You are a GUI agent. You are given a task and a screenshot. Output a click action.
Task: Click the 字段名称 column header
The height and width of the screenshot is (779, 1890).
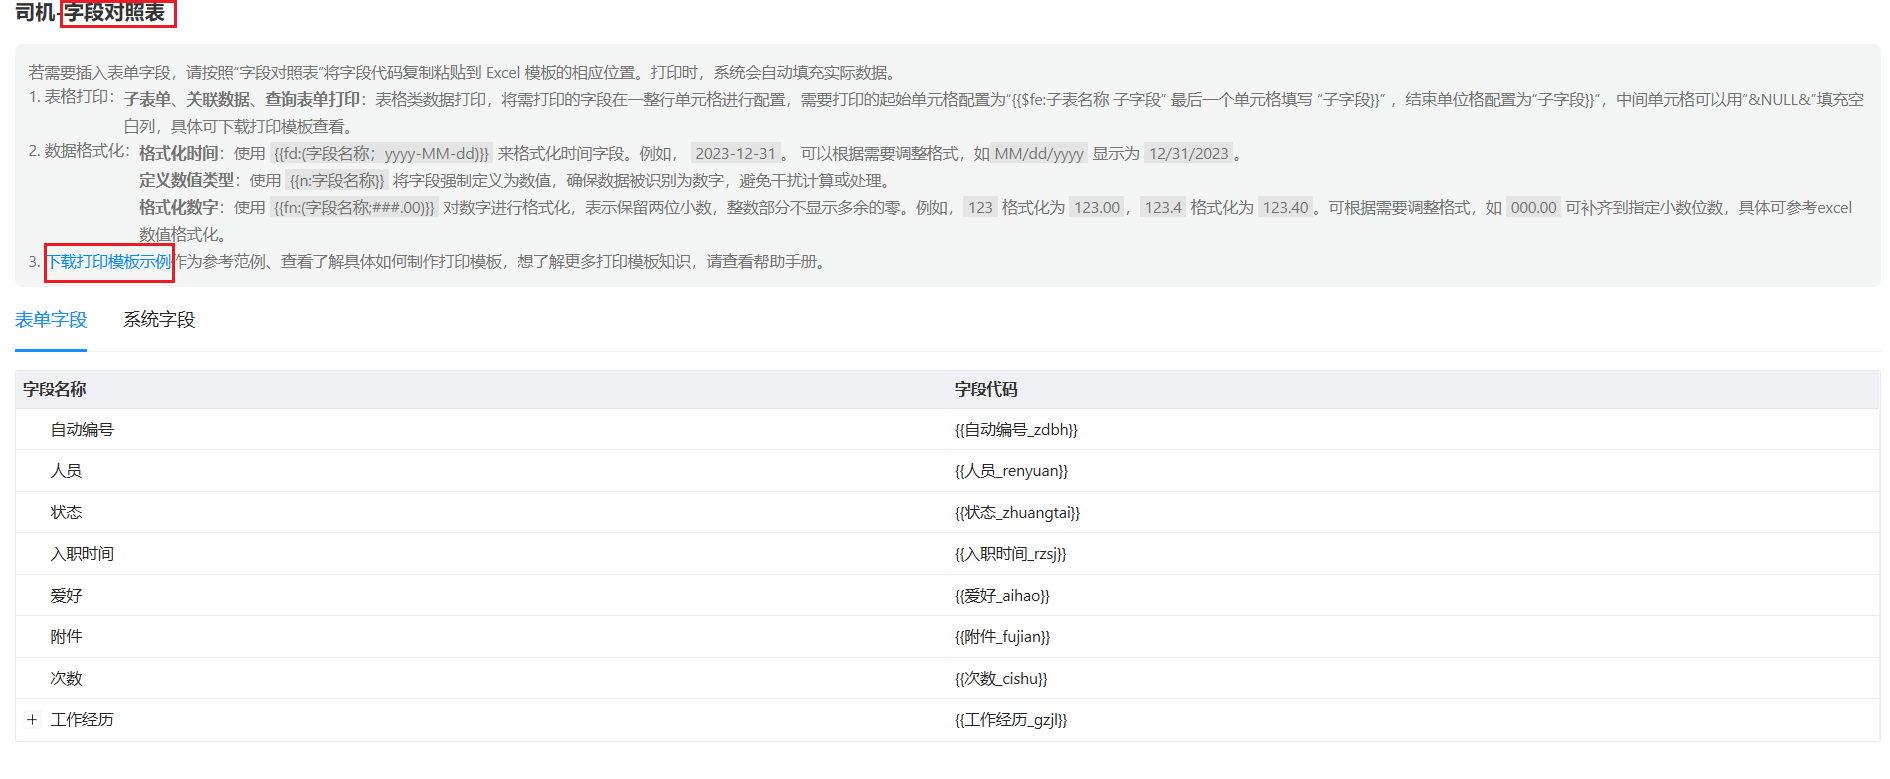(x=55, y=389)
